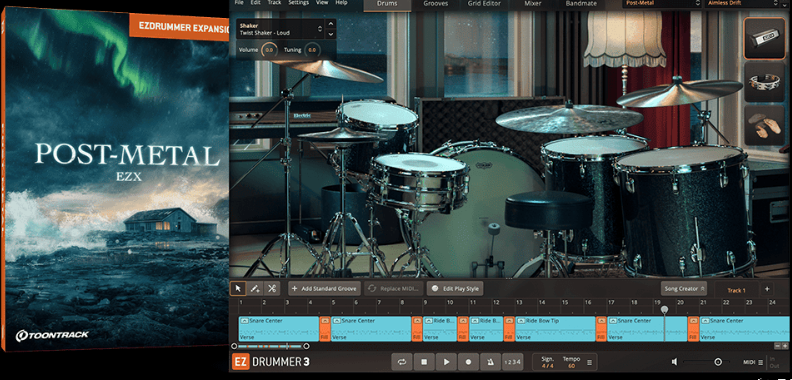Select the tambourine percussion thumbnail
Screen dimensions: 792x380
pyautogui.click(x=764, y=82)
